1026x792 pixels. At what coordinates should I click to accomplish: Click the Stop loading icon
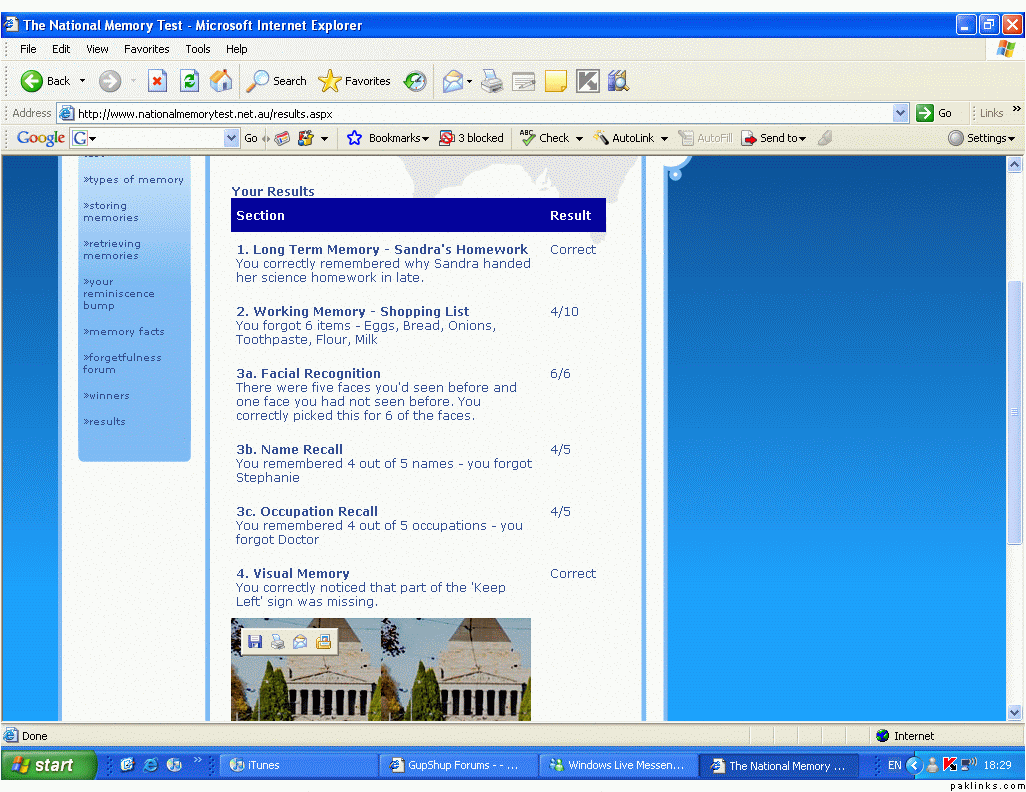pos(157,81)
